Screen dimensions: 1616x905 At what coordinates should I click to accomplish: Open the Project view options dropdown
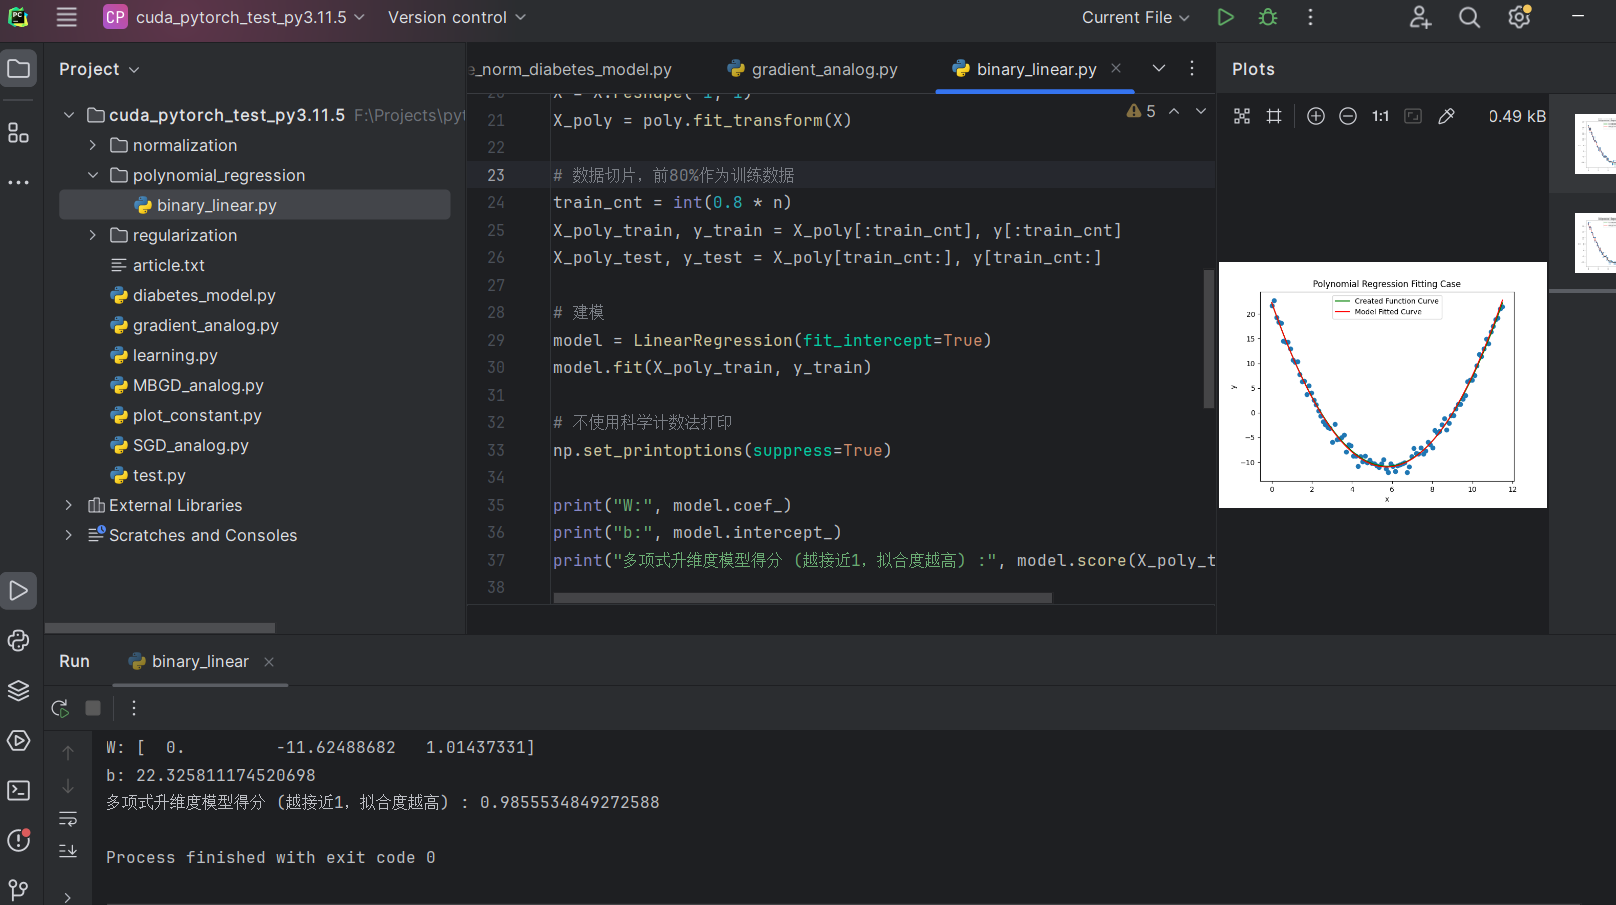99,69
